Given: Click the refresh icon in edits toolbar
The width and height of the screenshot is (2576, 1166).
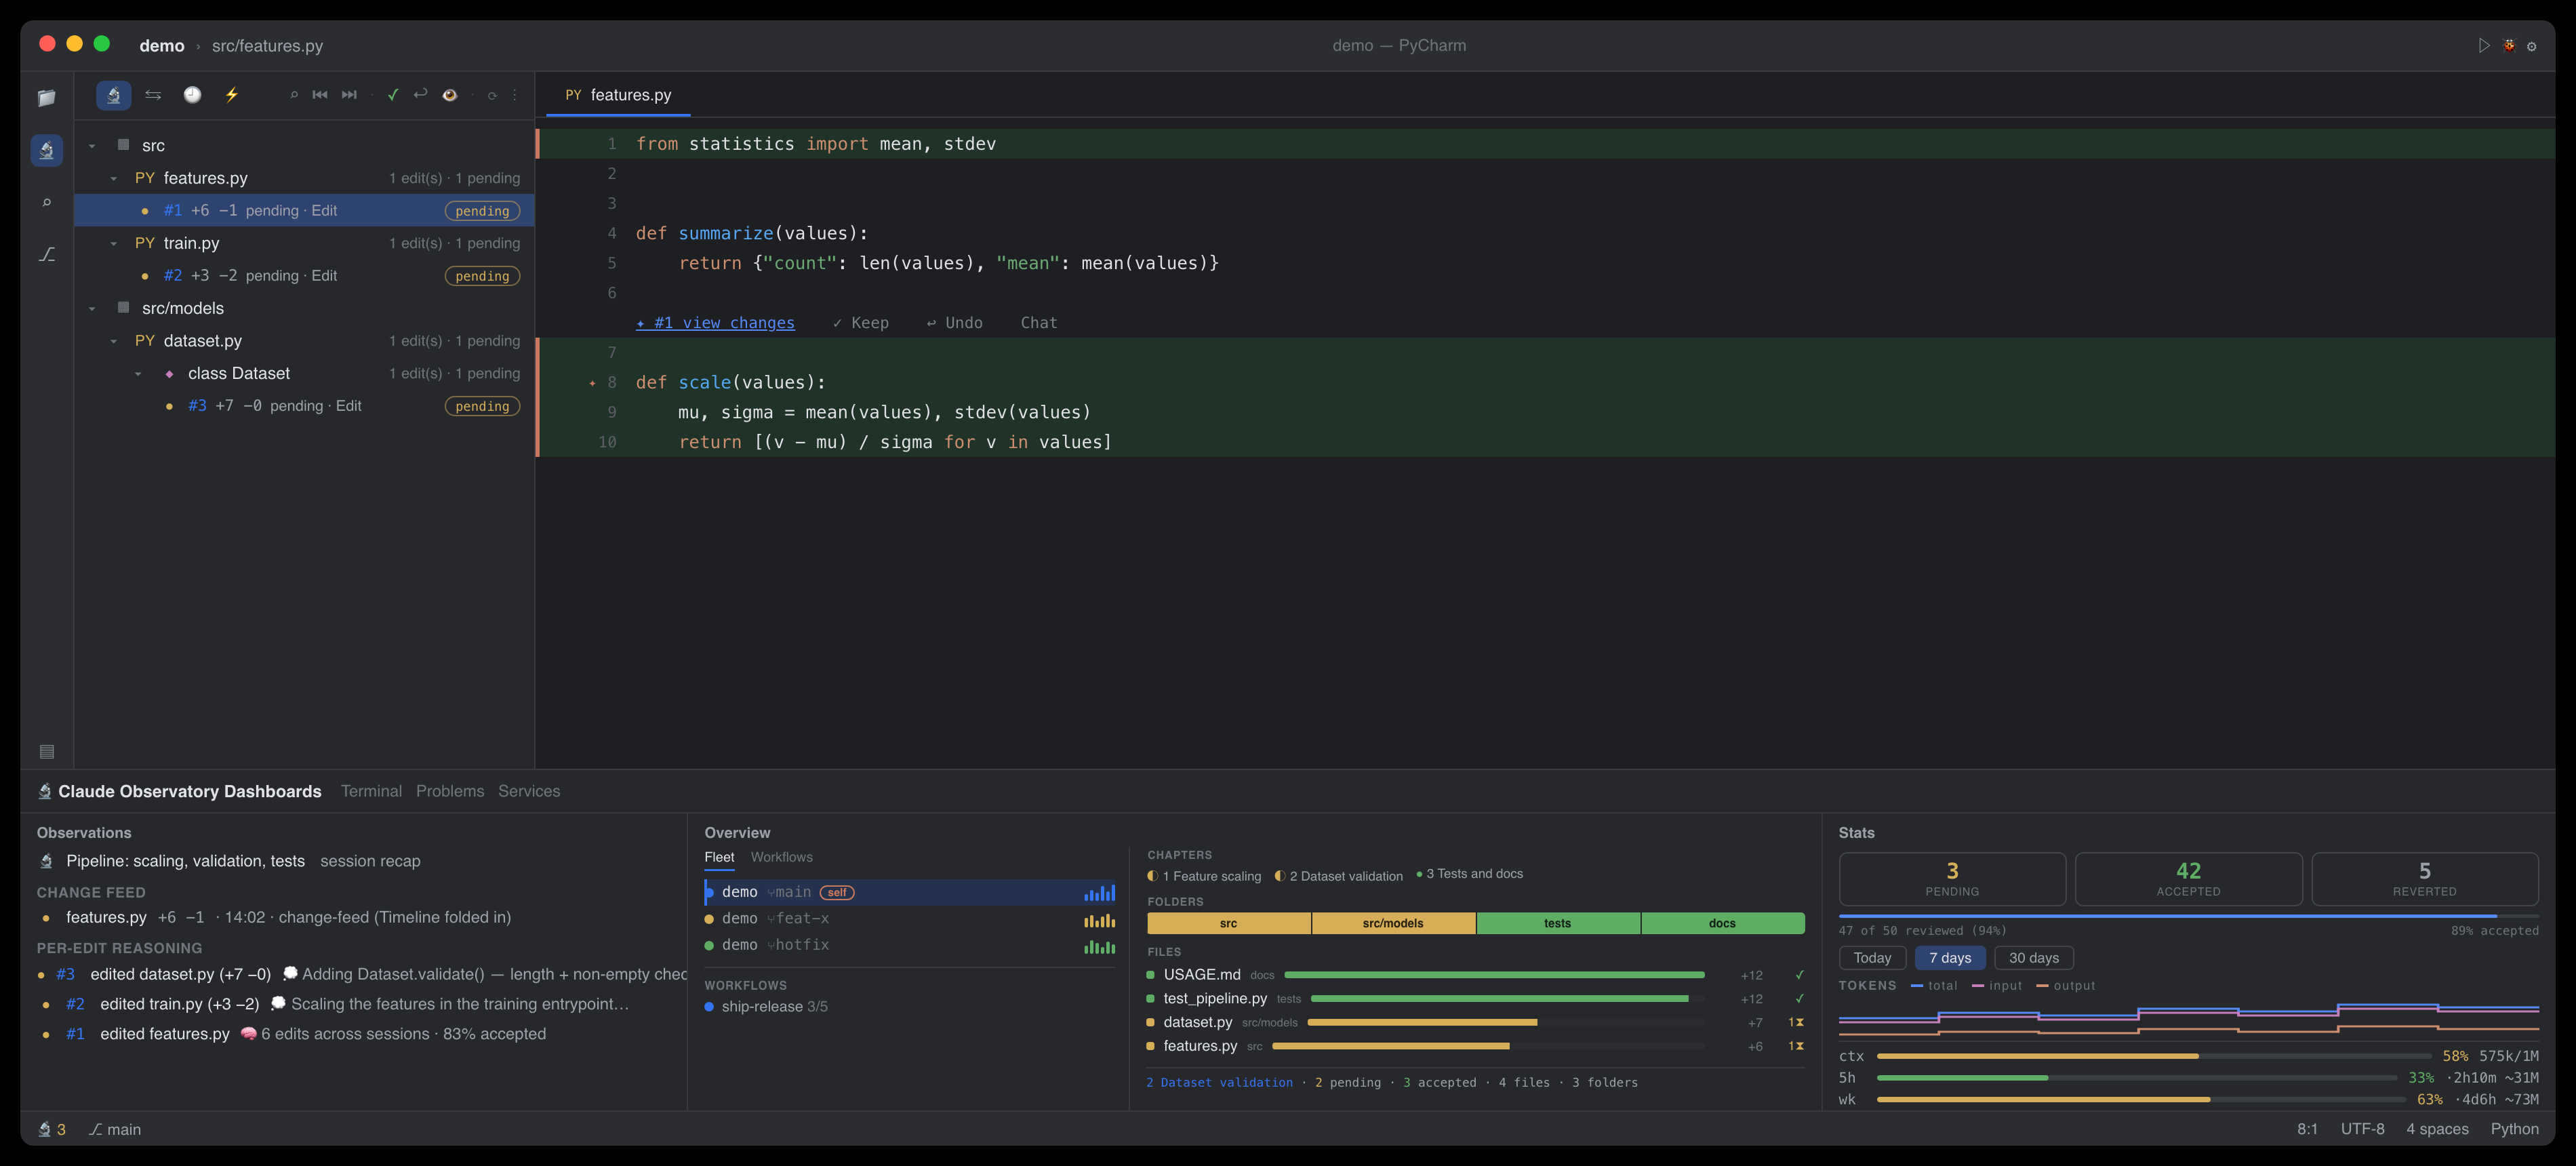Looking at the screenshot, I should click(x=492, y=95).
